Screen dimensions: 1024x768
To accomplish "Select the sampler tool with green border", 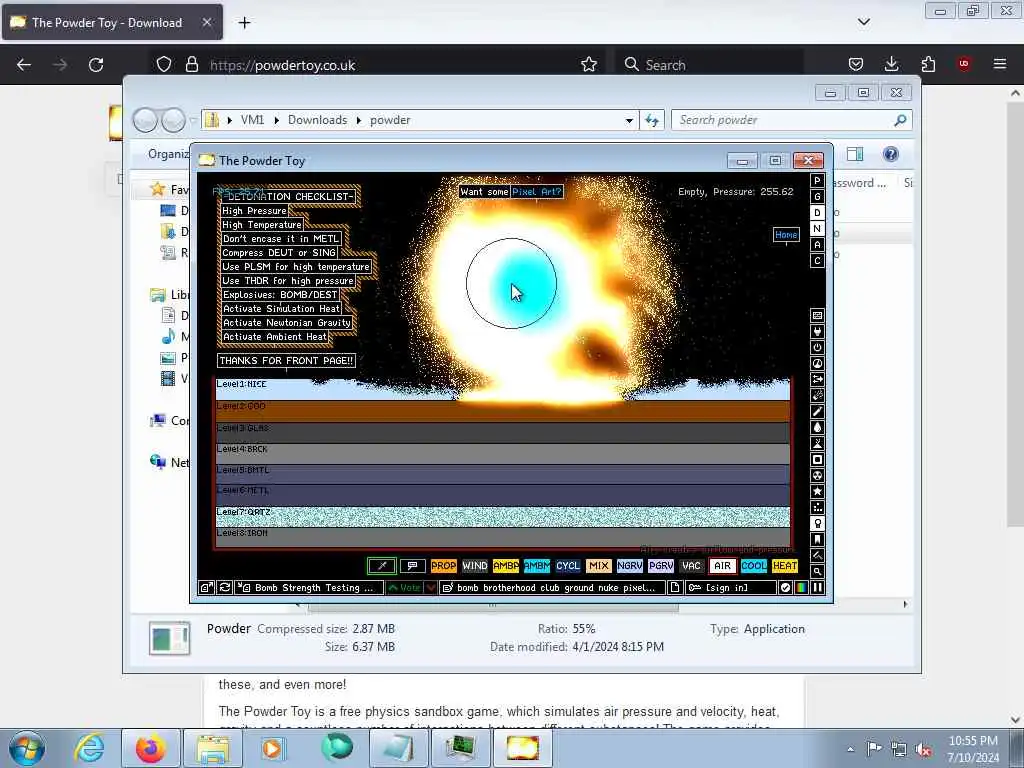I will [x=382, y=566].
